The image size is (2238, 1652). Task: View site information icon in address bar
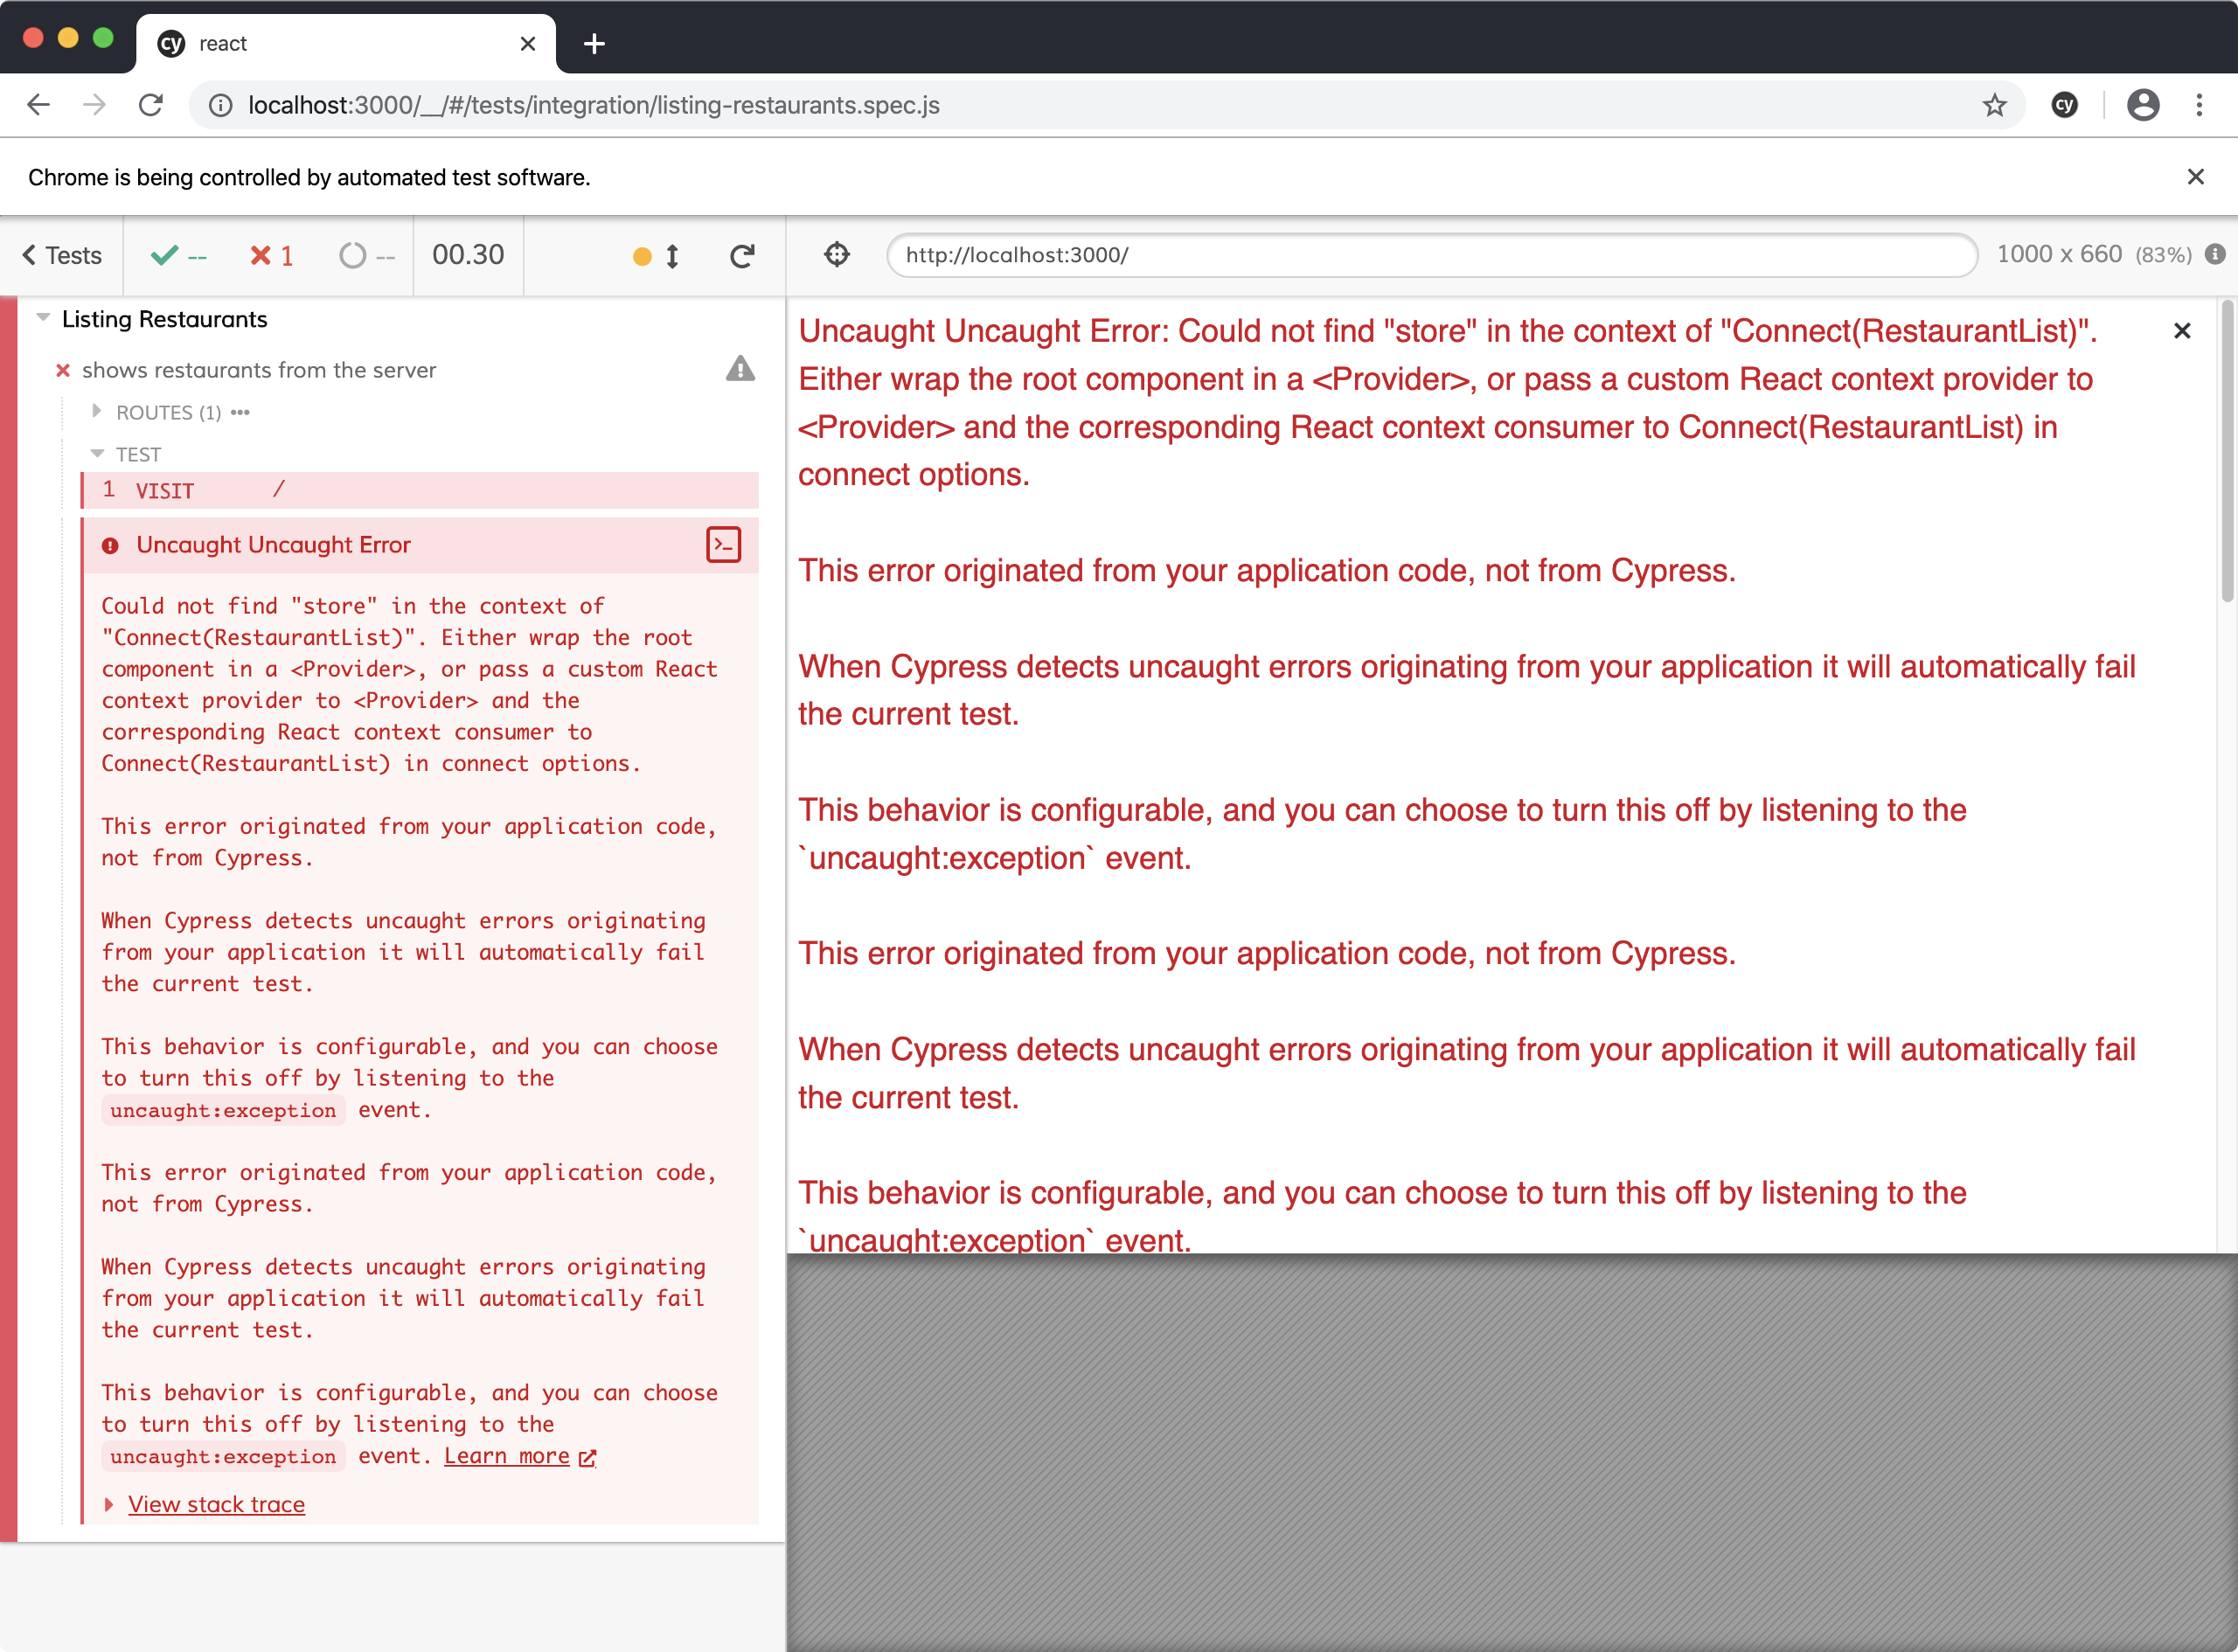[221, 105]
